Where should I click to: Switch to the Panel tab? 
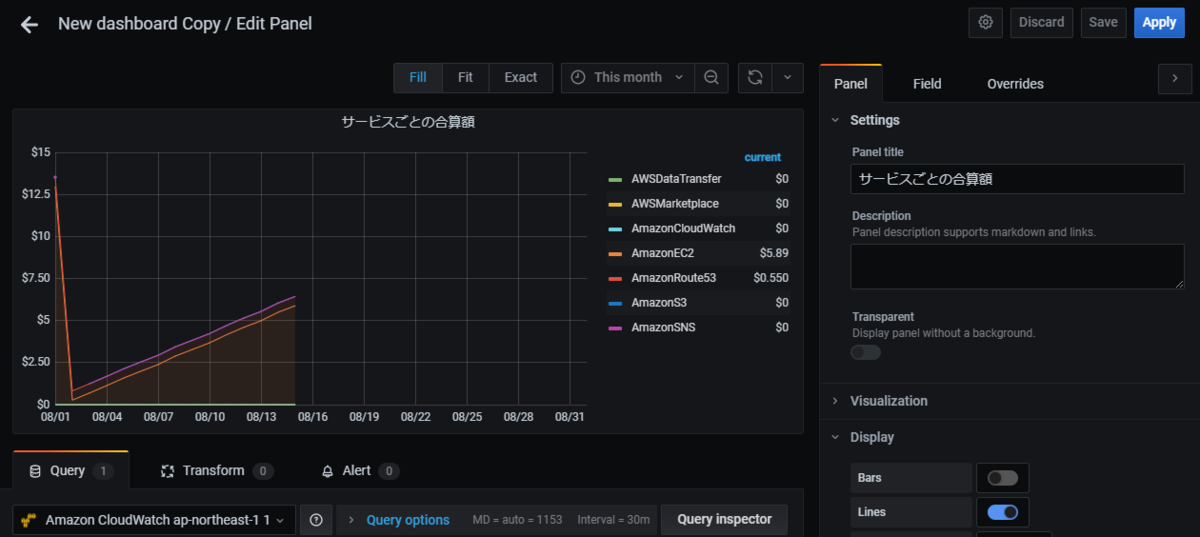(x=850, y=84)
